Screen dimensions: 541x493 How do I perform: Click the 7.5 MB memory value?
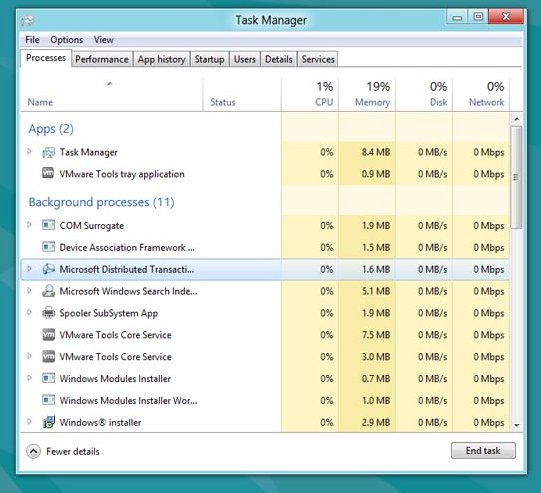(x=376, y=335)
